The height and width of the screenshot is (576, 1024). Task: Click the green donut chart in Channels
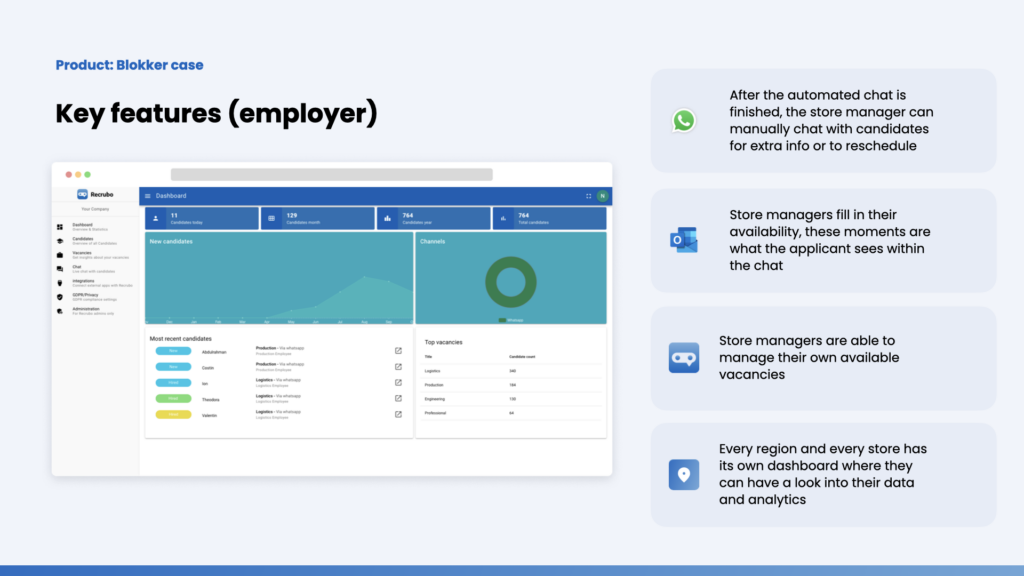tap(511, 282)
